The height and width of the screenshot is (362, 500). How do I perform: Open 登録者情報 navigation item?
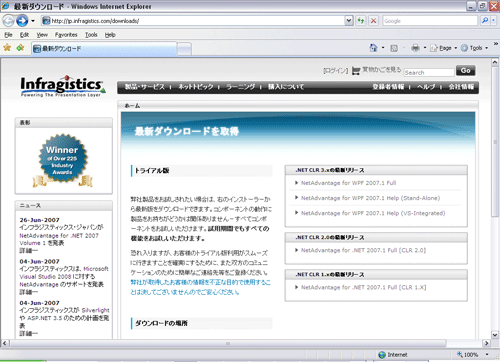(x=388, y=87)
